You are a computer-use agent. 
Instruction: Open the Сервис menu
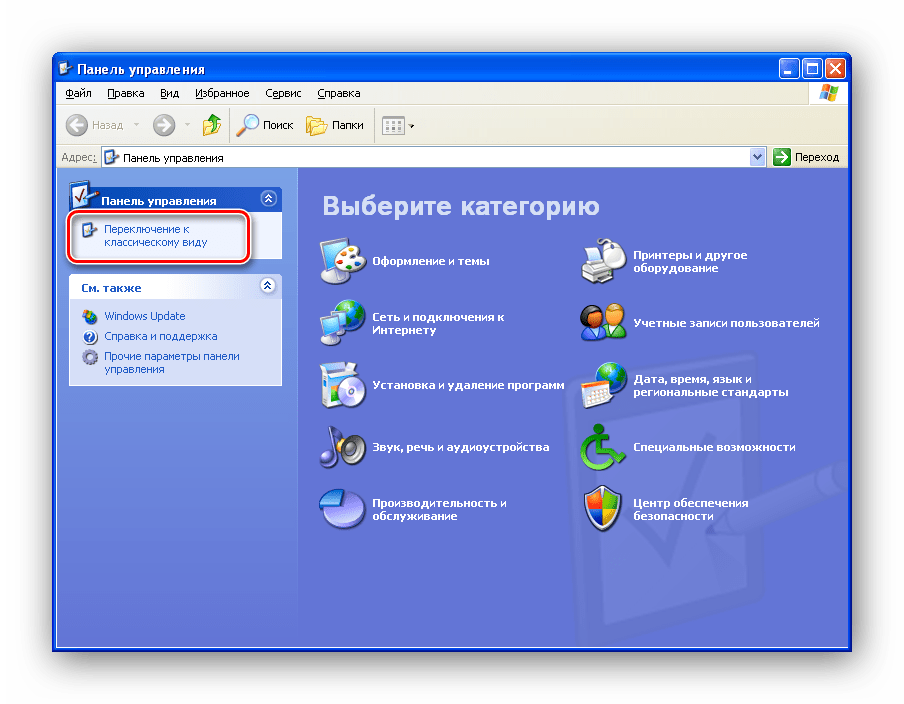pos(283,93)
